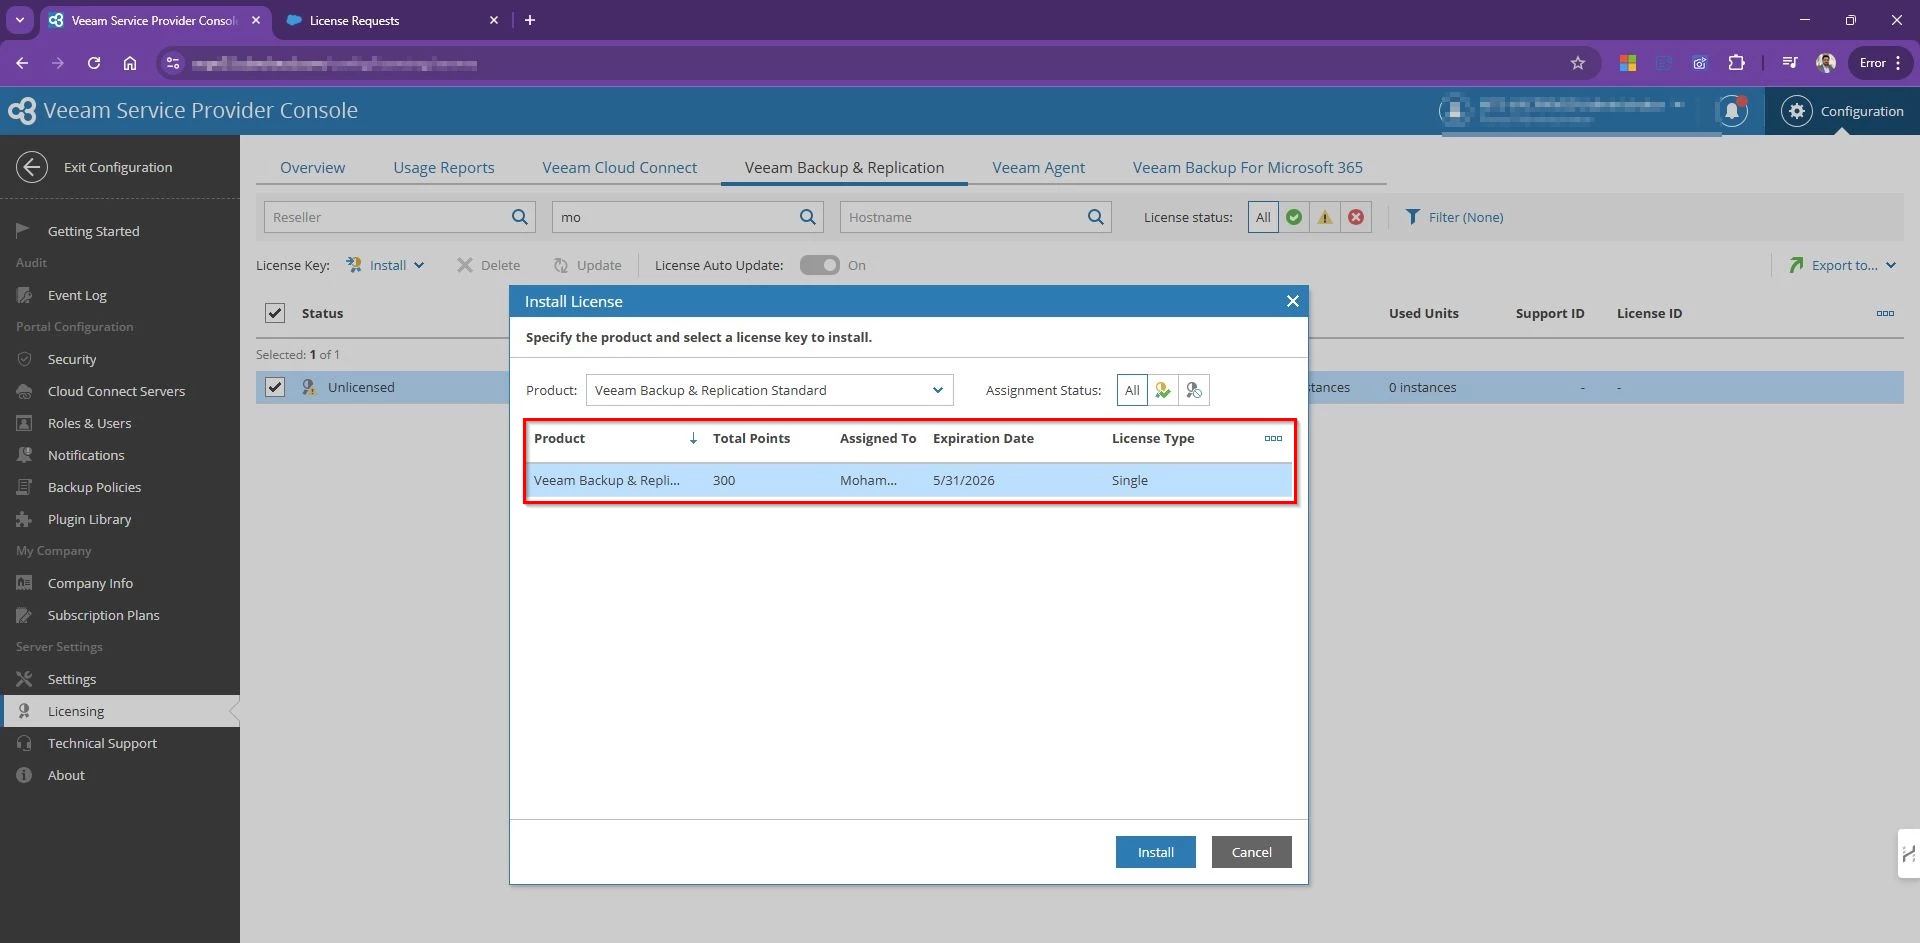Show assigned licenses in Assignment Status filter
Screen dimensions: 1920x943
coord(1163,390)
